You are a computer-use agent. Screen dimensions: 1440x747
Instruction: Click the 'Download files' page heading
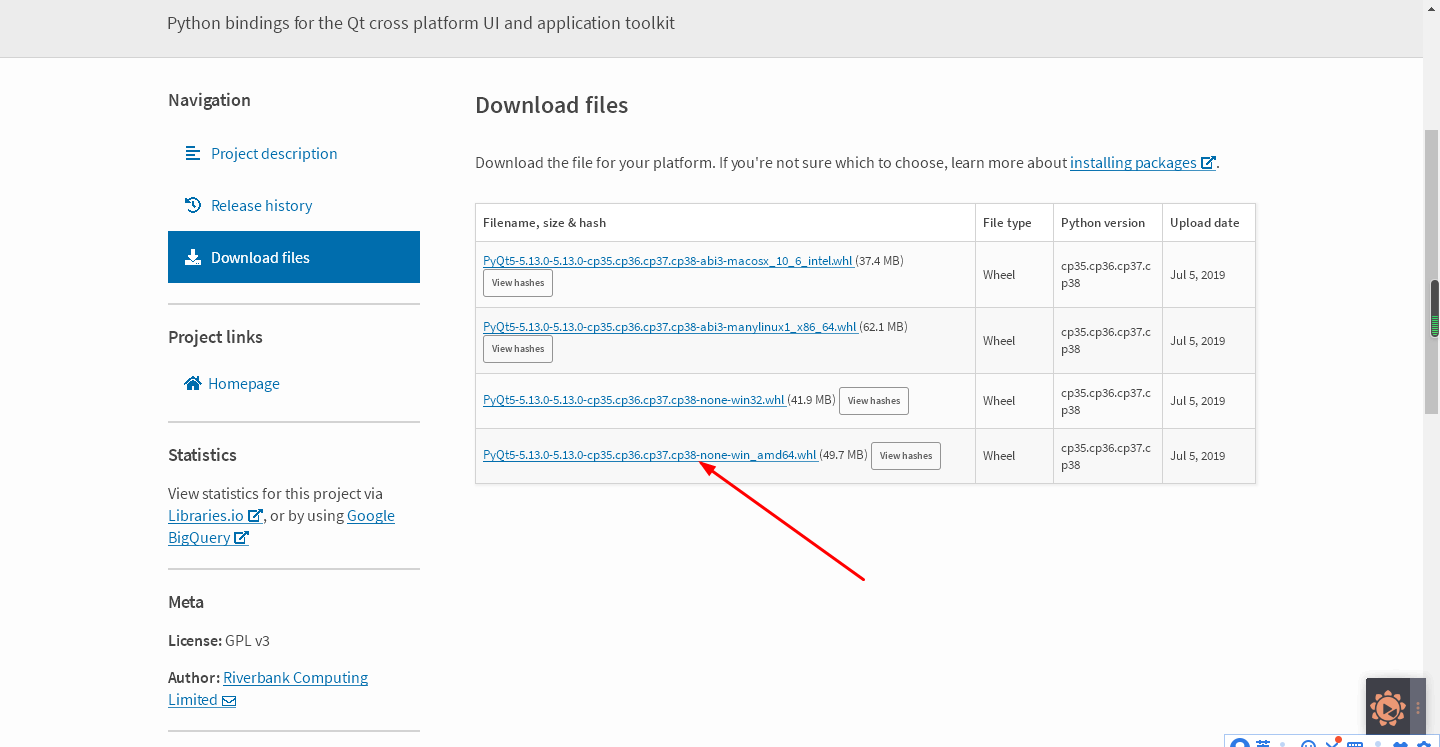(552, 105)
